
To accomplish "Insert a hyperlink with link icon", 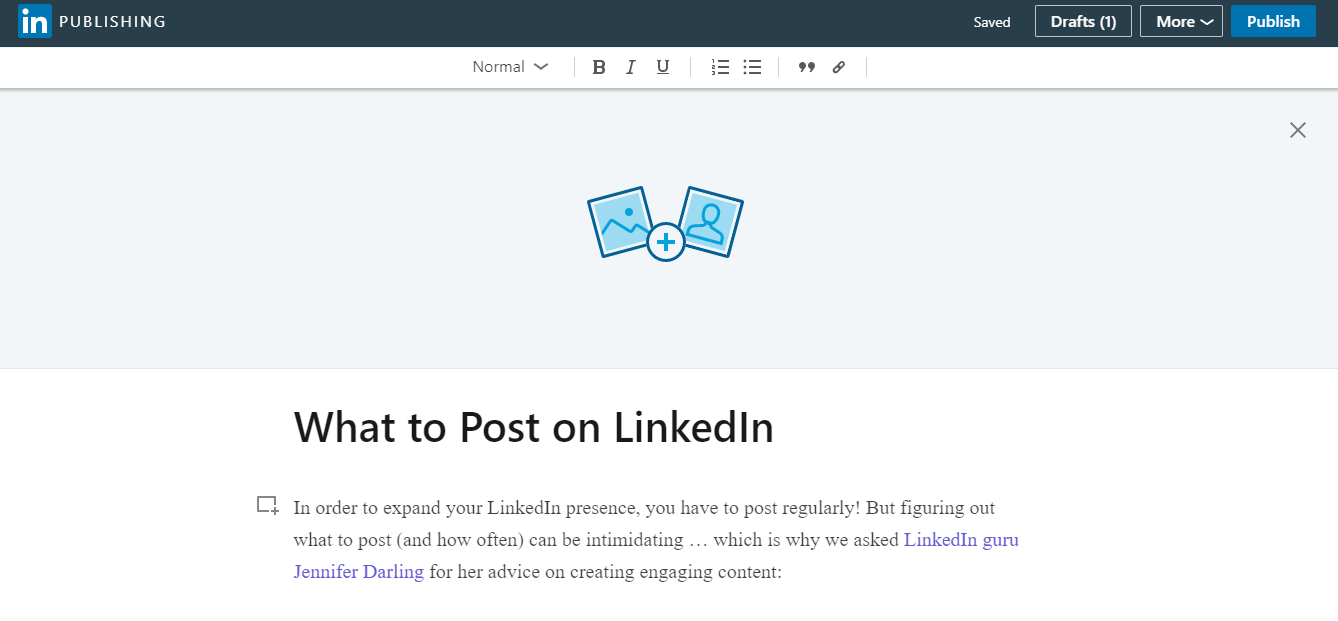I will (x=839, y=67).
